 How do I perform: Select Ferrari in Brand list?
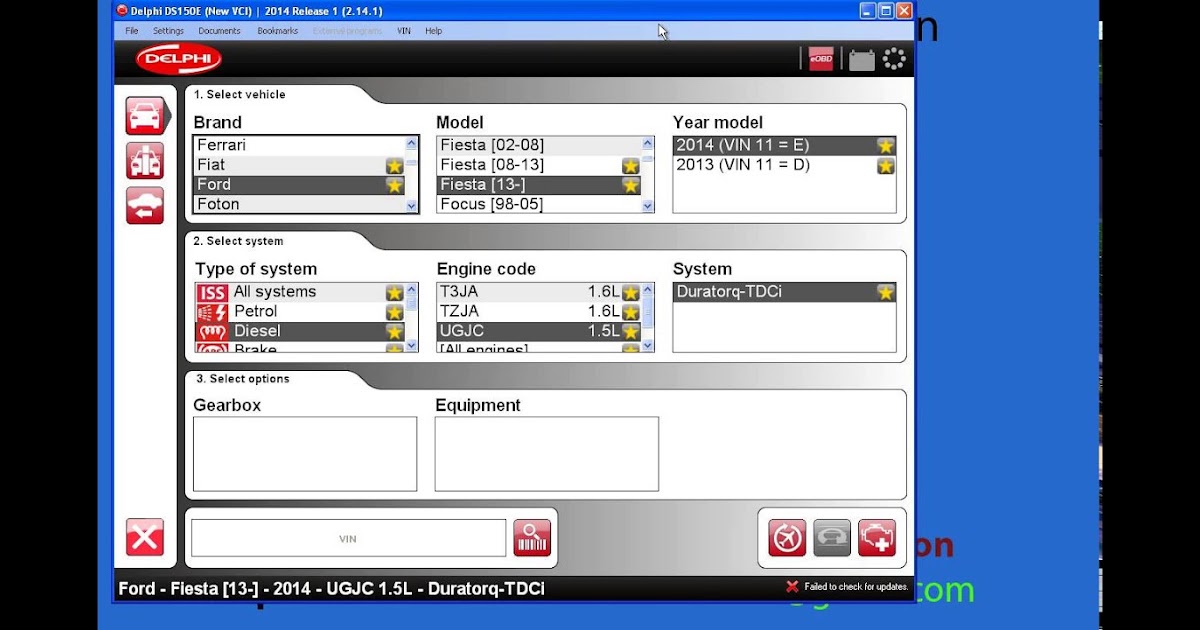click(x=299, y=145)
